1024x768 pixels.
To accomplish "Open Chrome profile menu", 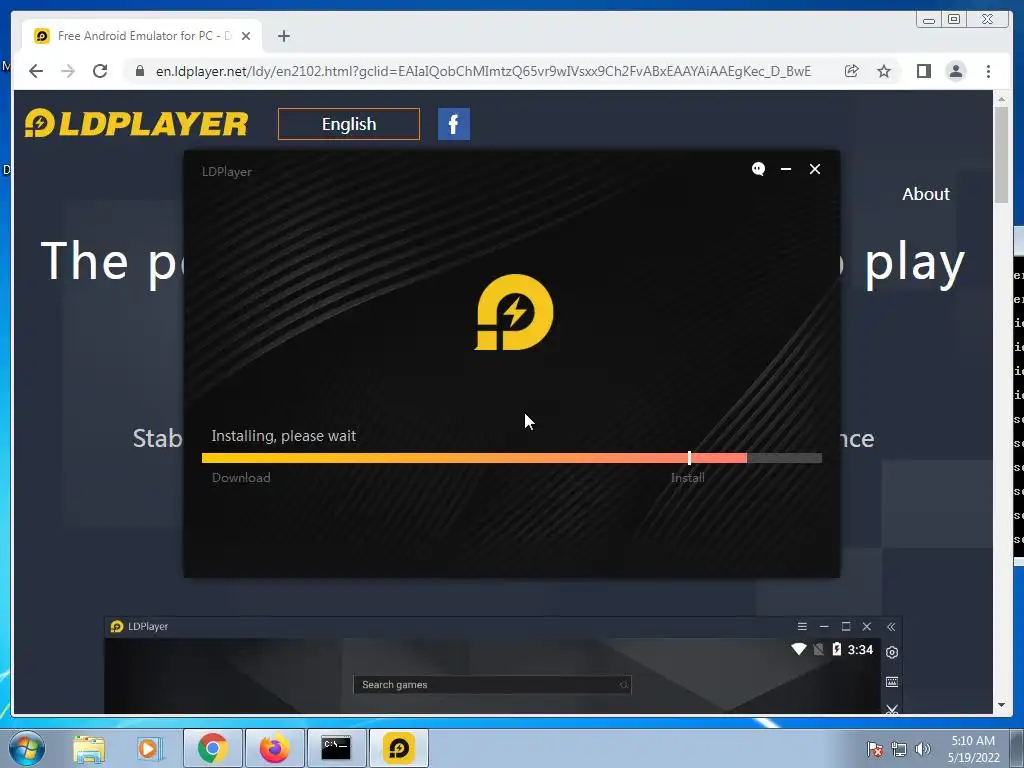I will point(955,71).
